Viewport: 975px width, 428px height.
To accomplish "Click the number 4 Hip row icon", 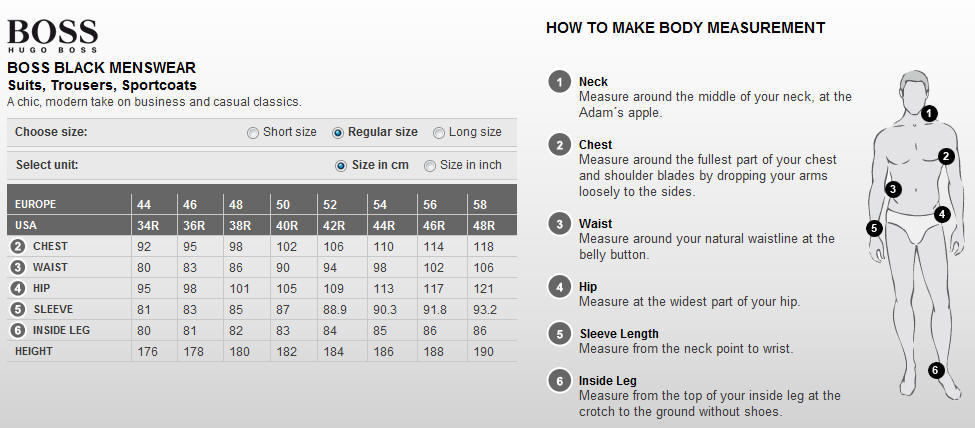I will (x=18, y=289).
